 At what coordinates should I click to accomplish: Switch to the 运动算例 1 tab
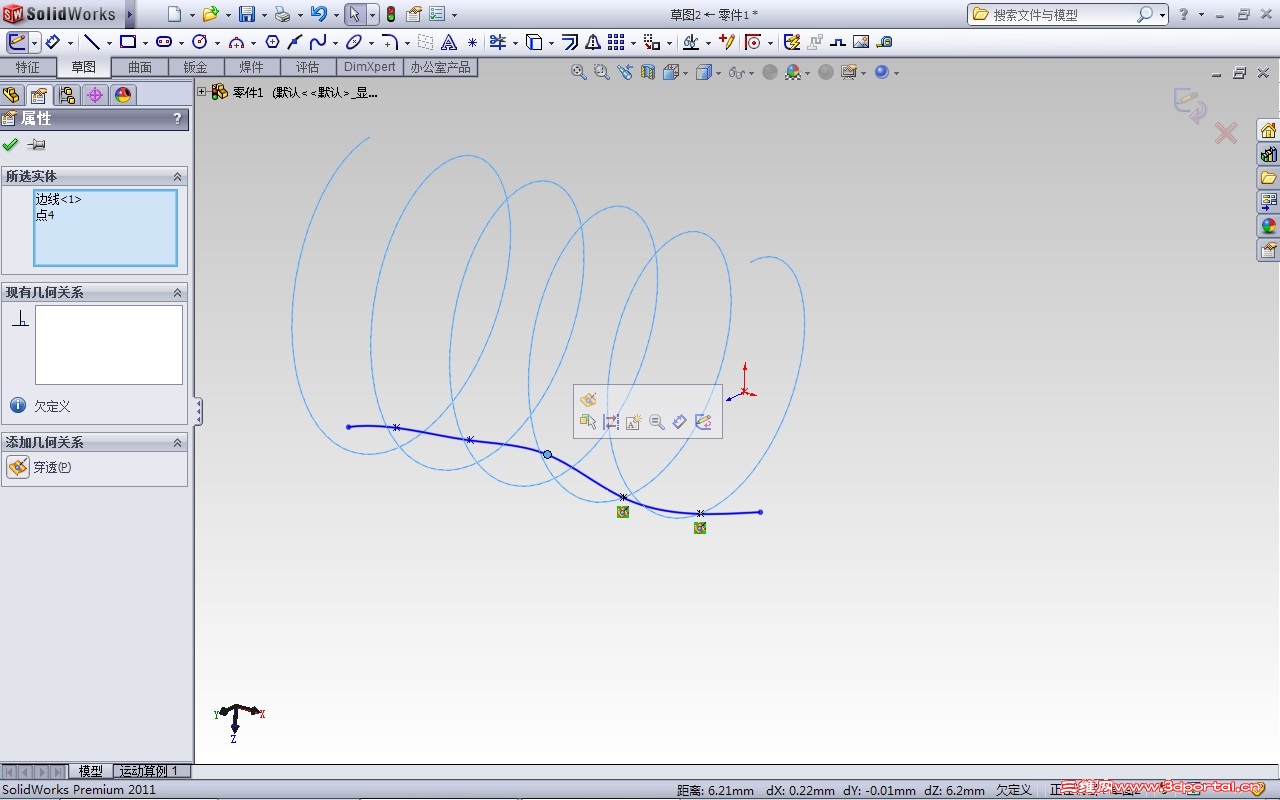point(149,771)
